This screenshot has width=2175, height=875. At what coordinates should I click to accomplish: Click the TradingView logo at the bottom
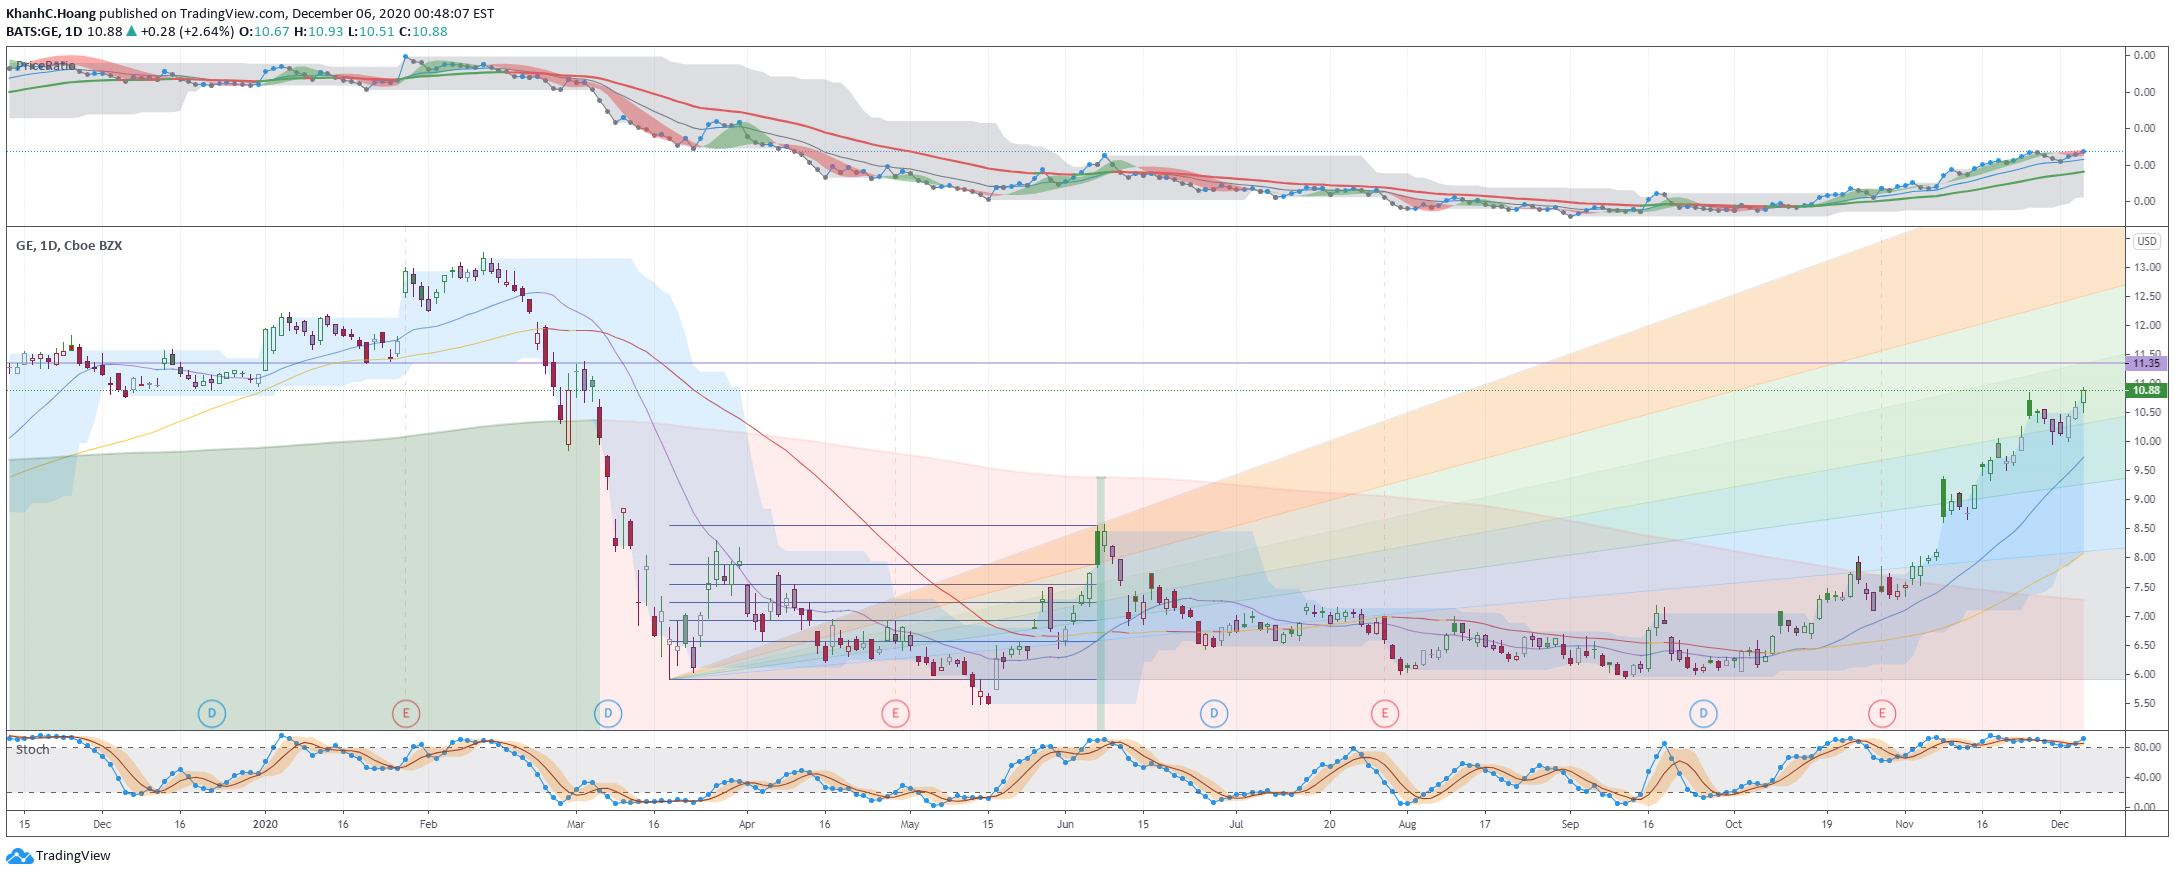pos(58,856)
